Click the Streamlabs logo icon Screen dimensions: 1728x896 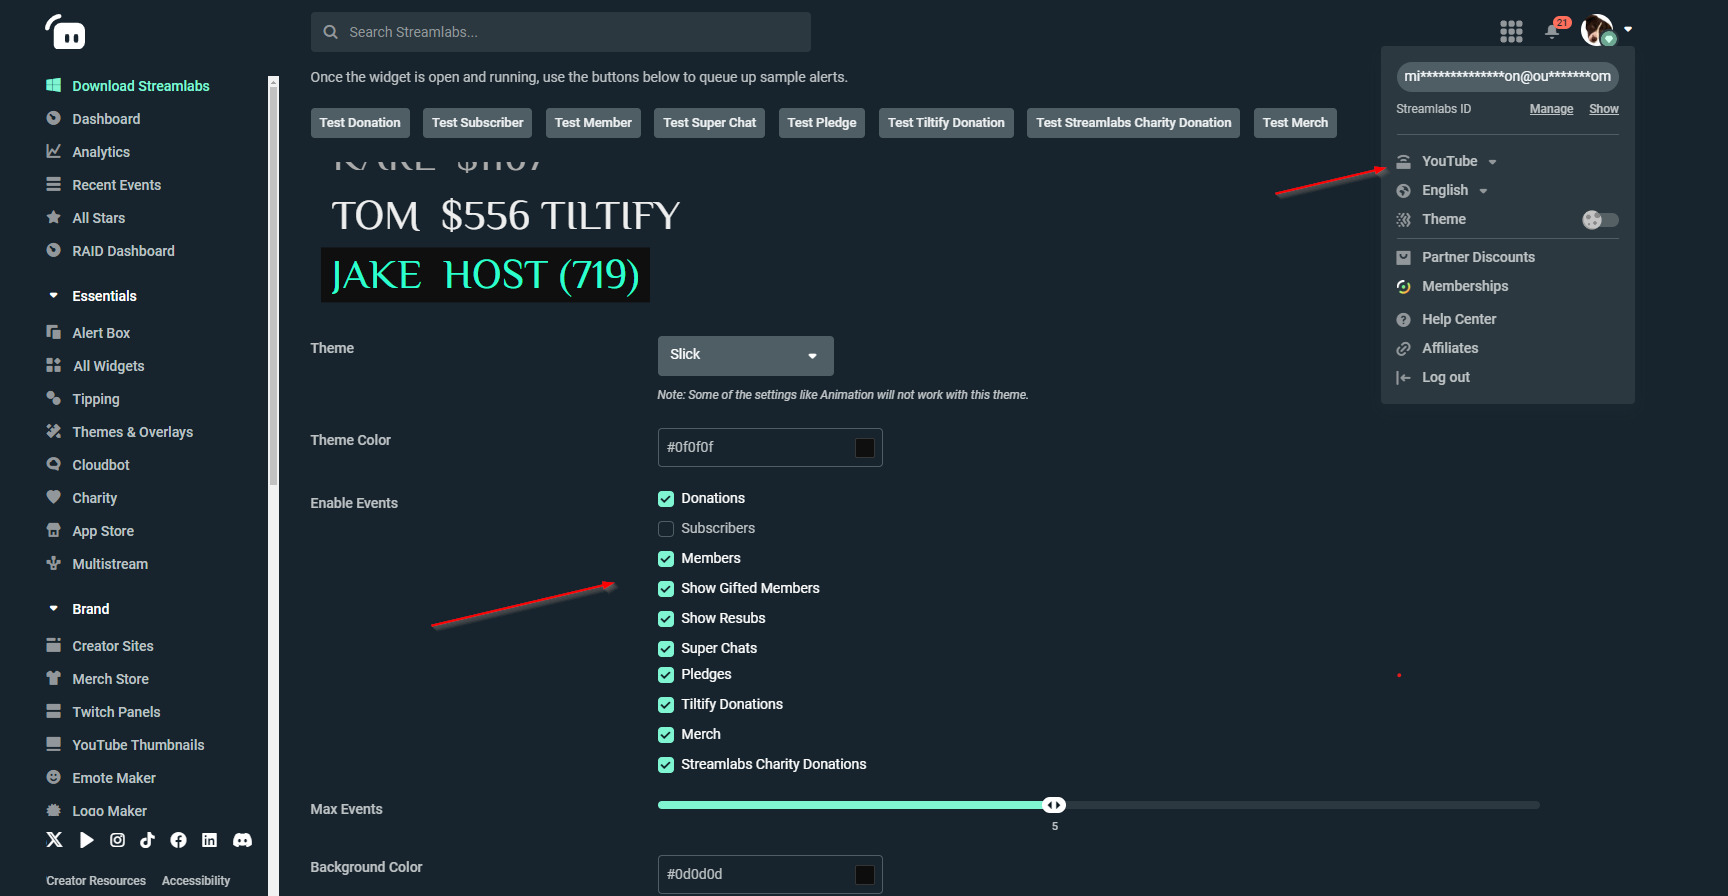tap(66, 32)
